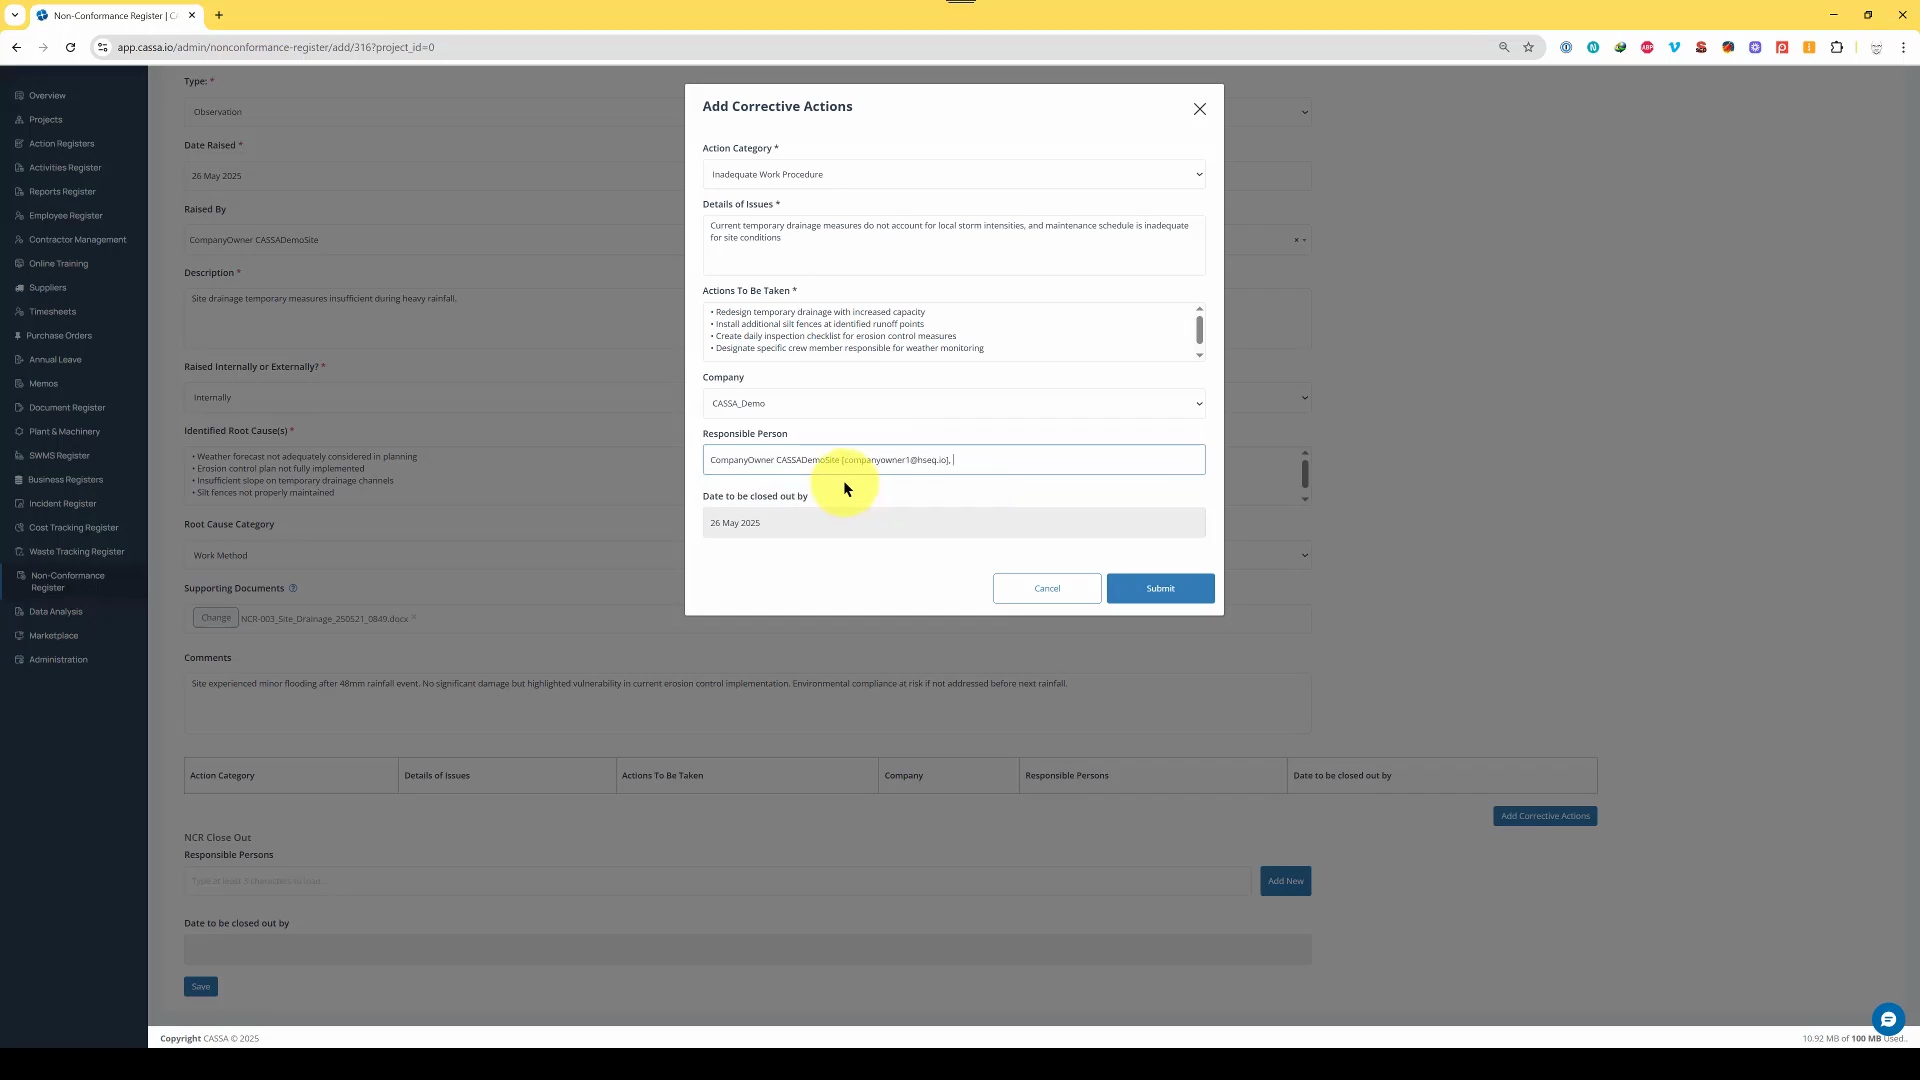Open a new browser tab
Screen dimensions: 1920x1080
(219, 15)
